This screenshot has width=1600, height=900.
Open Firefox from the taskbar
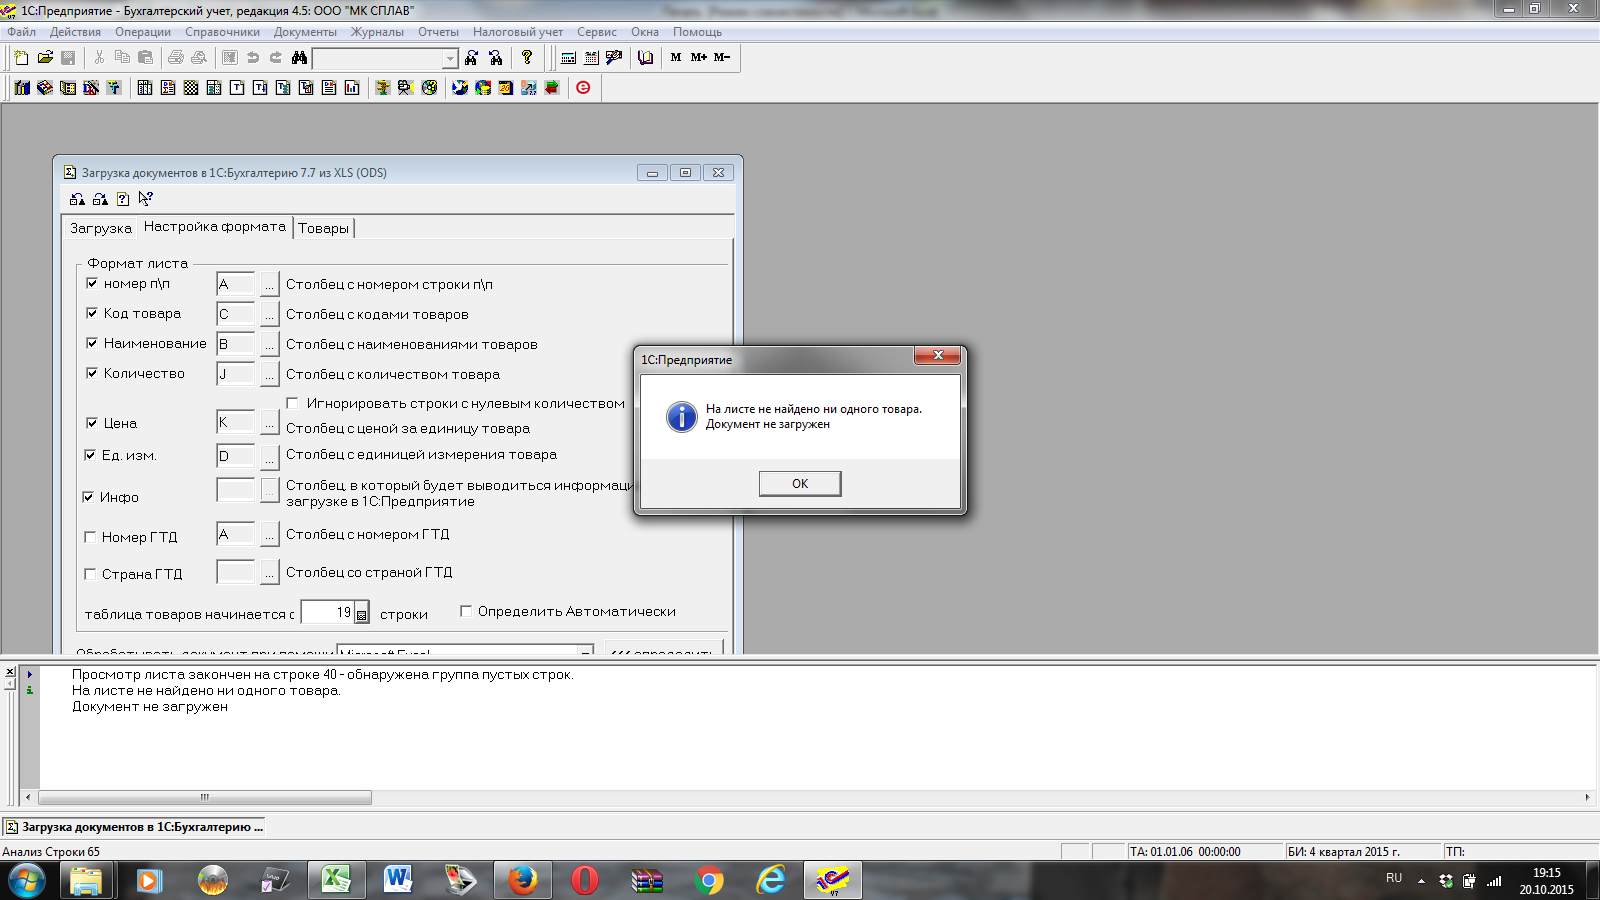(522, 880)
